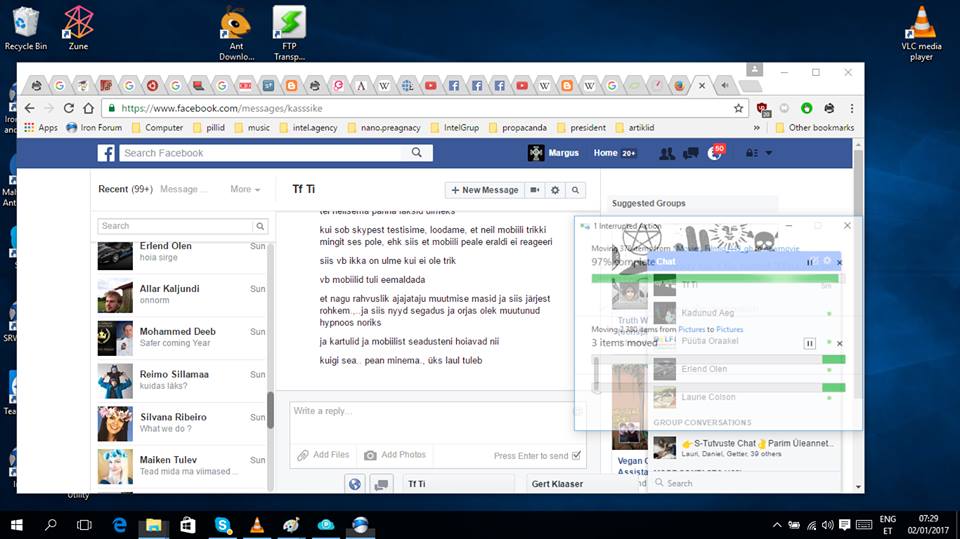Image resolution: width=960 pixels, height=539 pixels.
Task: Open the privacy shortcuts lock icon
Action: (x=751, y=153)
